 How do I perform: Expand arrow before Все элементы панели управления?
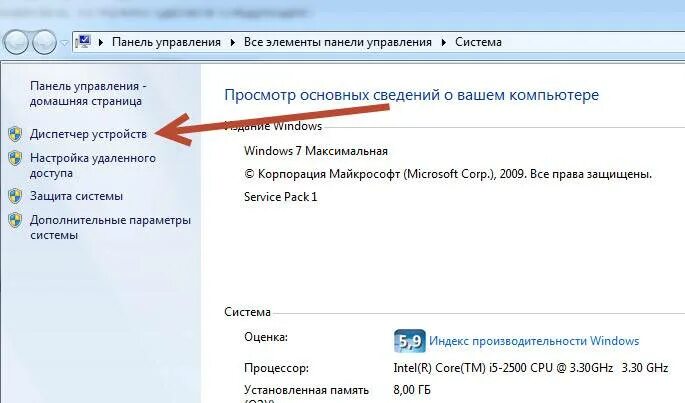tap(232, 42)
